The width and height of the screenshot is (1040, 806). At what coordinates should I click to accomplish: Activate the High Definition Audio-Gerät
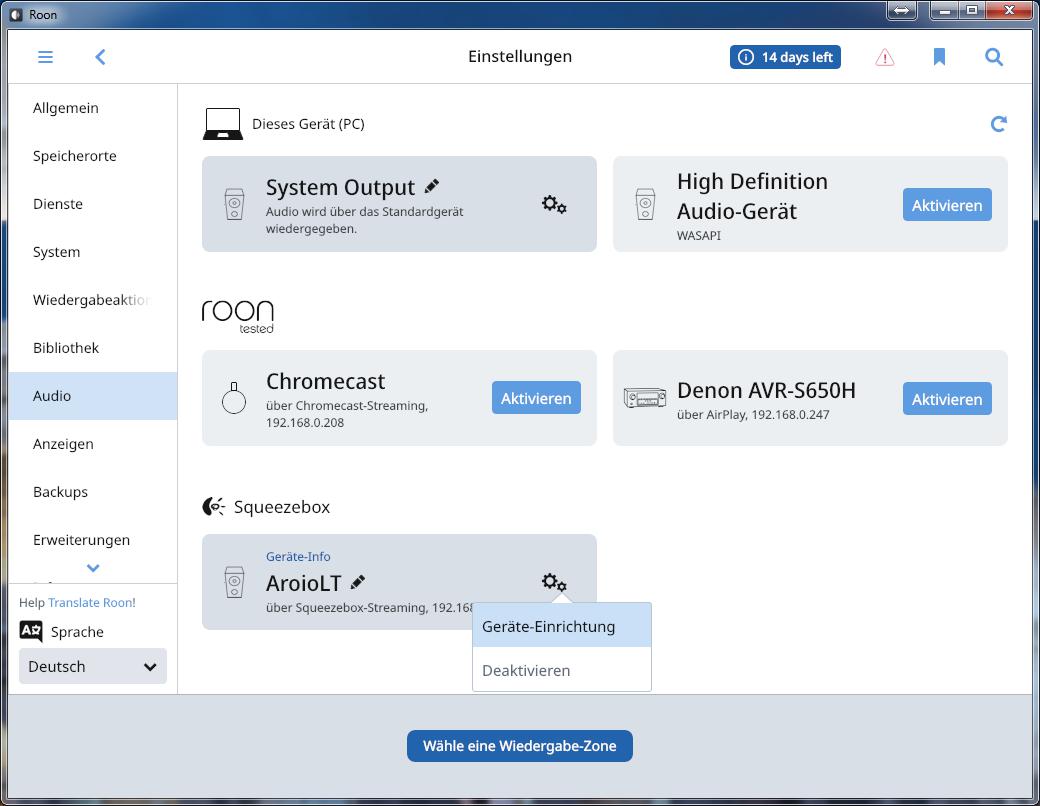[x=947, y=205]
